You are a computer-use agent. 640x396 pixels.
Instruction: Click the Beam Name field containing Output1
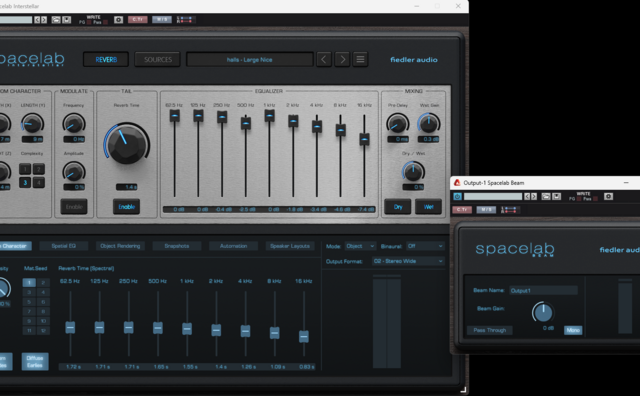coord(543,291)
